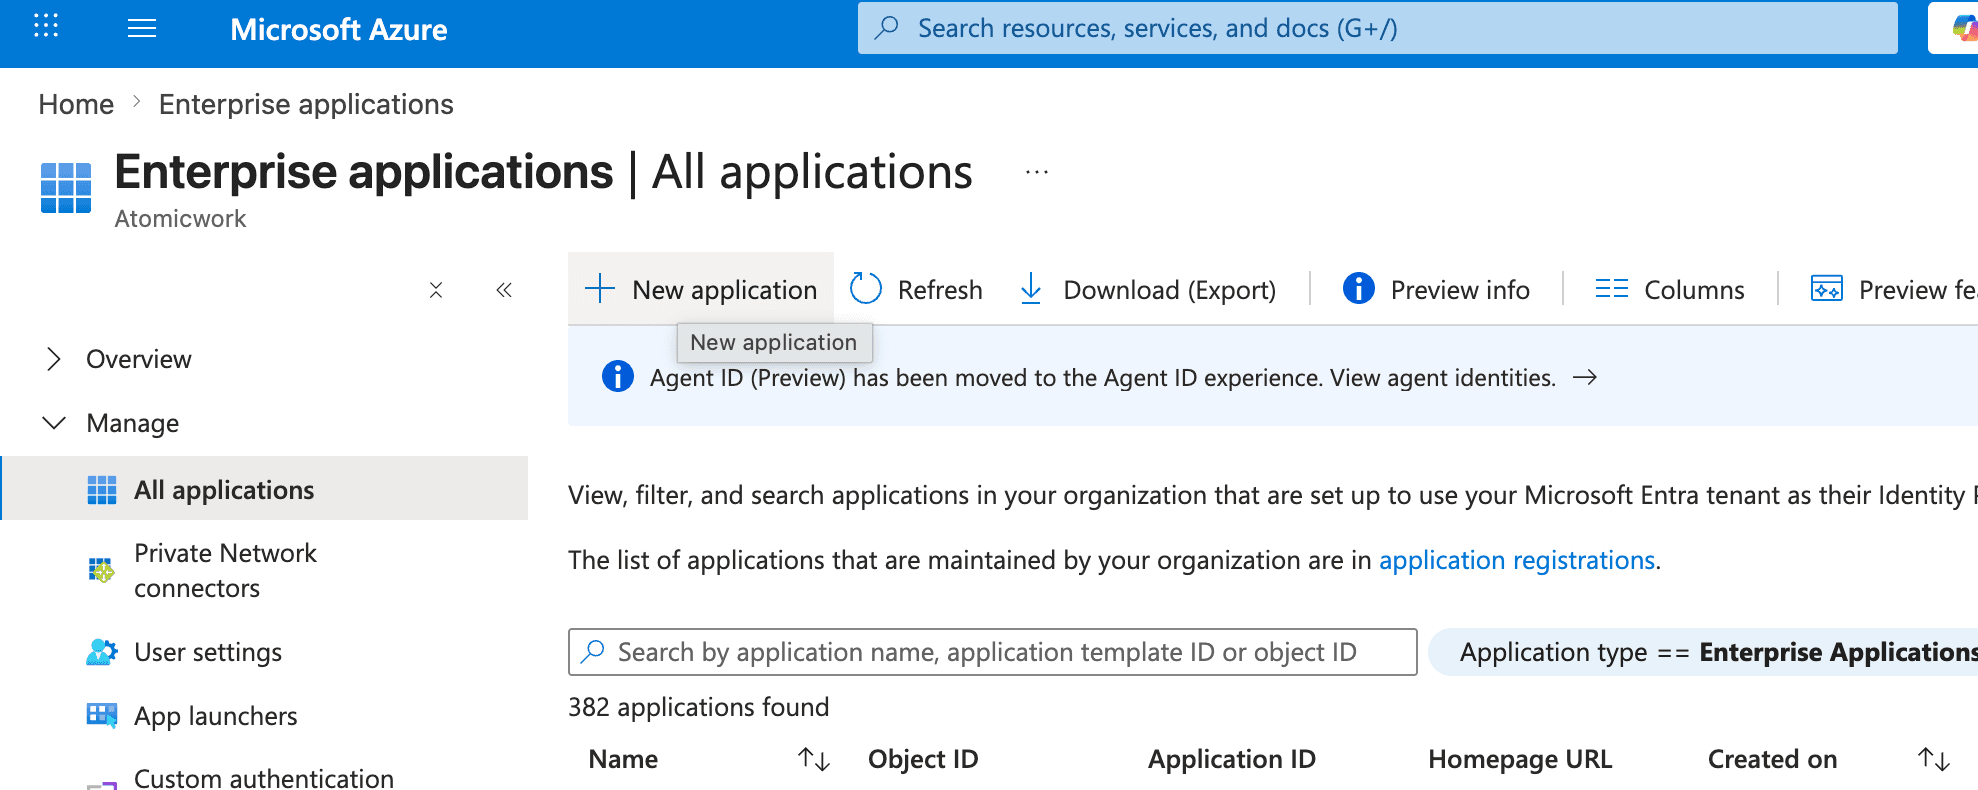Open the more options ellipsis

1037,172
